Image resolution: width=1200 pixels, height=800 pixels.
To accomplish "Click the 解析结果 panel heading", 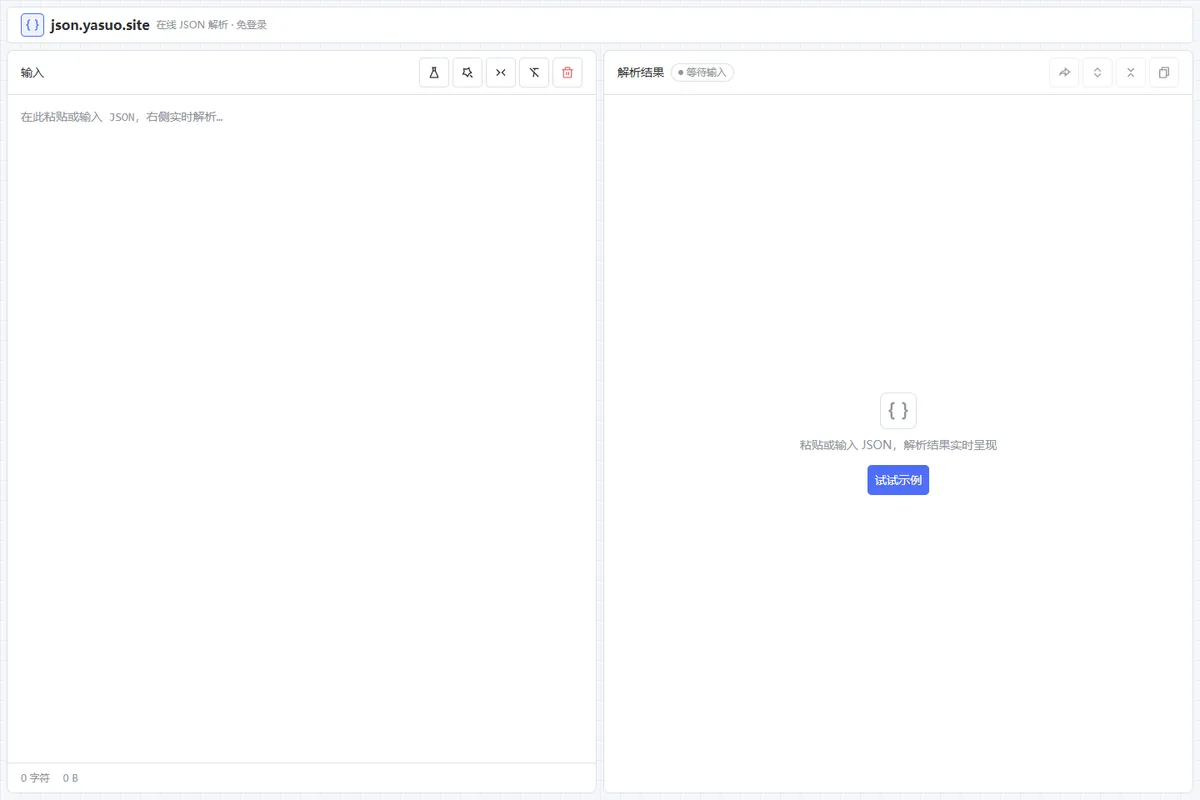I will [x=640, y=73].
